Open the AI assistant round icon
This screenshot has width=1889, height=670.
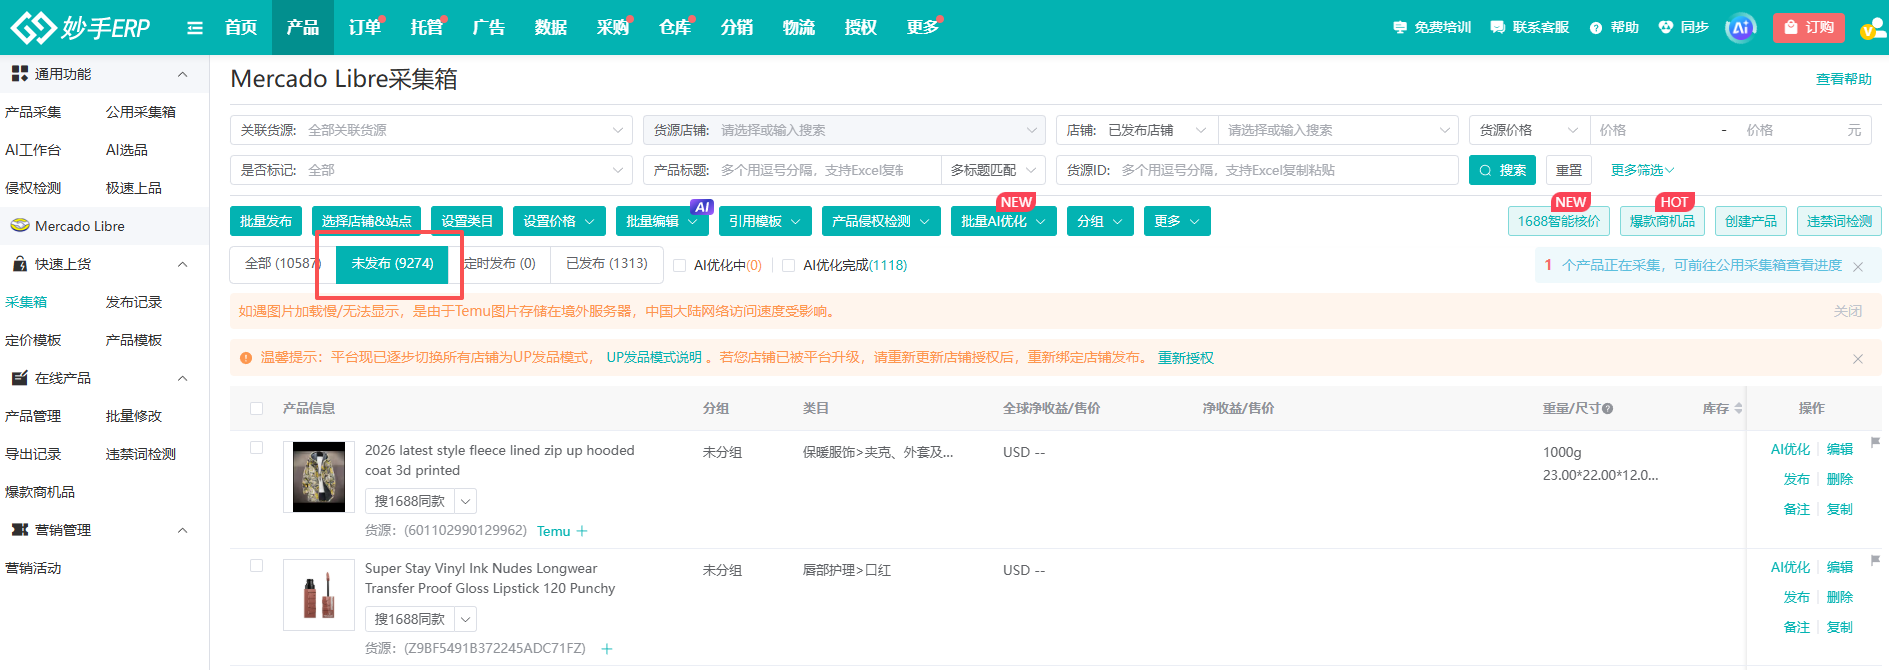[x=1741, y=28]
